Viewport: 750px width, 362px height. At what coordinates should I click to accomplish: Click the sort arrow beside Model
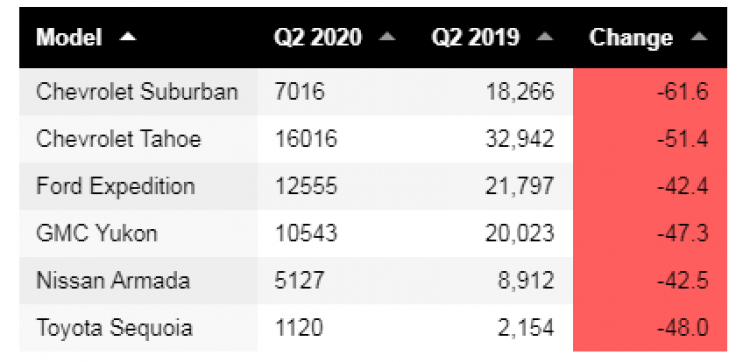point(128,36)
